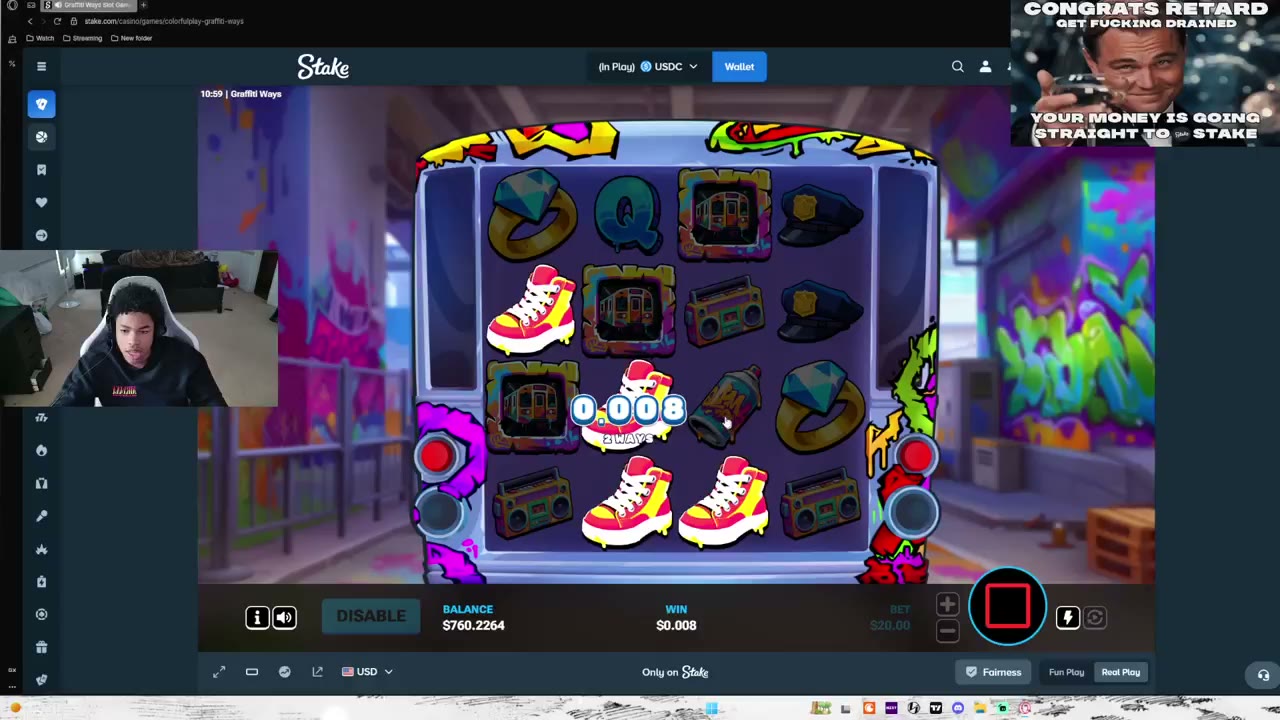Open the New folder bookmark
Viewport: 1280px width, 720px height.
click(131, 38)
